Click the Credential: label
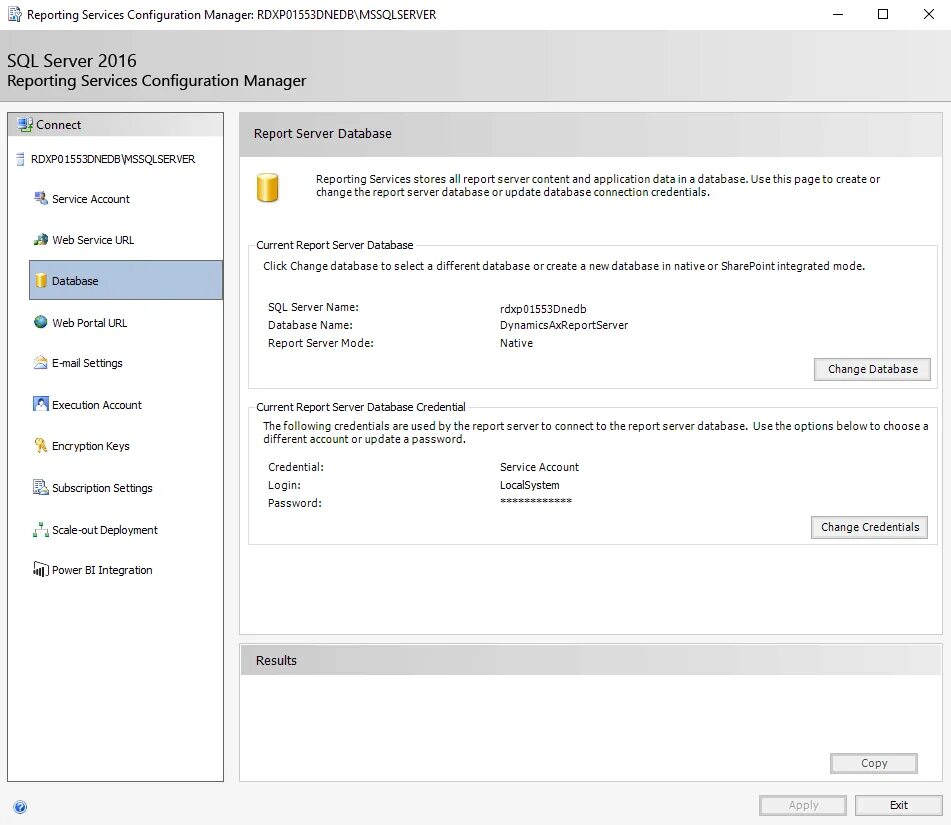 (x=295, y=467)
